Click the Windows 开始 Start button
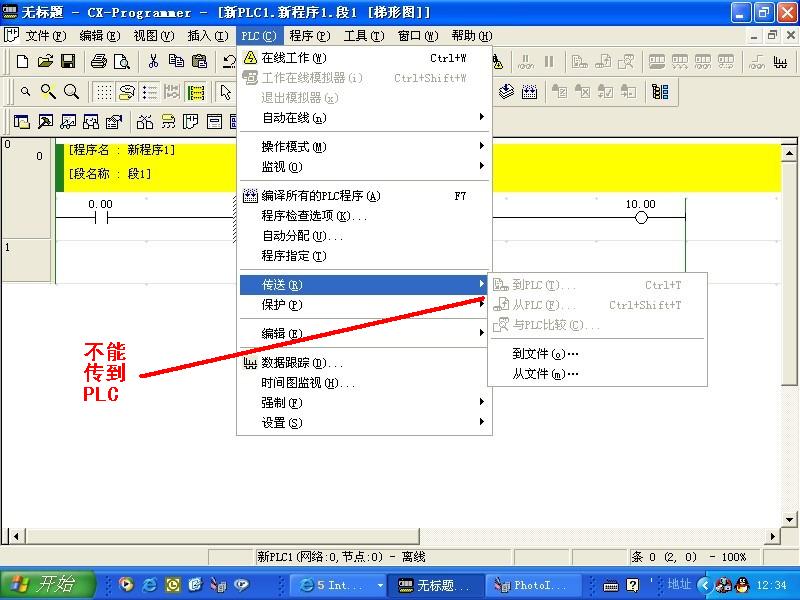Viewport: 800px width, 600px height. 49,585
